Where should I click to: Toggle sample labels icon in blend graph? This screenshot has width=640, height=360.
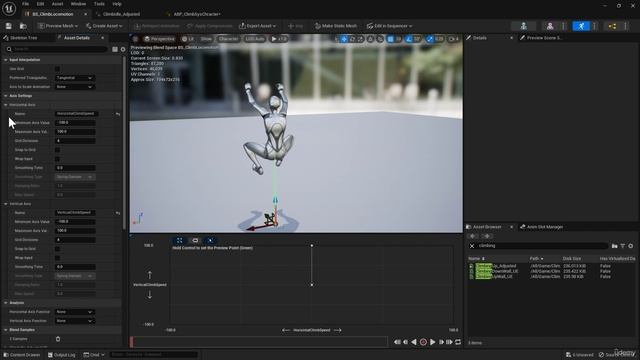tap(195, 240)
